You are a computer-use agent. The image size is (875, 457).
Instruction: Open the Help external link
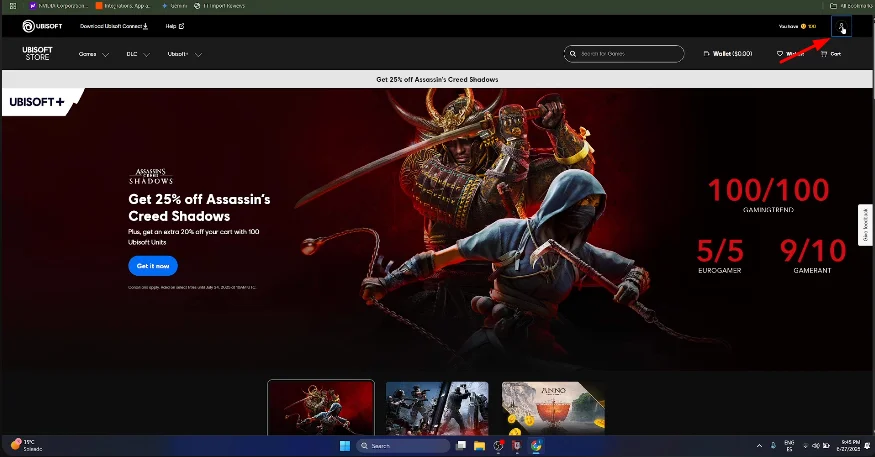[175, 26]
